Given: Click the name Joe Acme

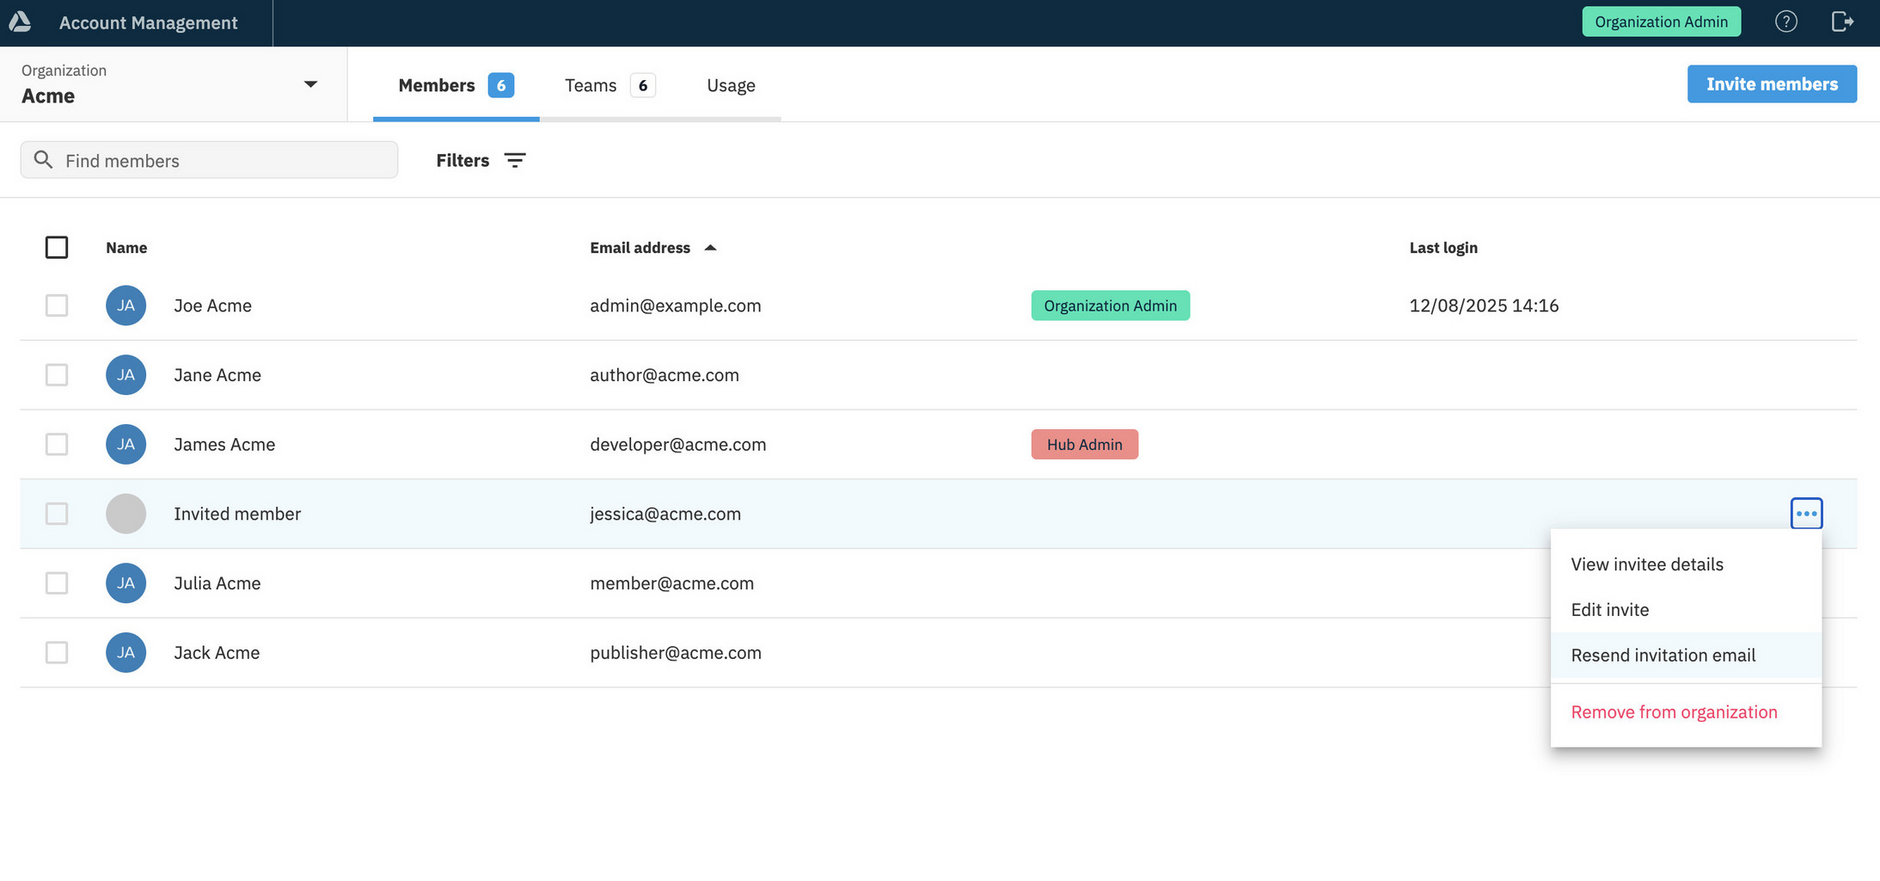Looking at the screenshot, I should (x=213, y=305).
